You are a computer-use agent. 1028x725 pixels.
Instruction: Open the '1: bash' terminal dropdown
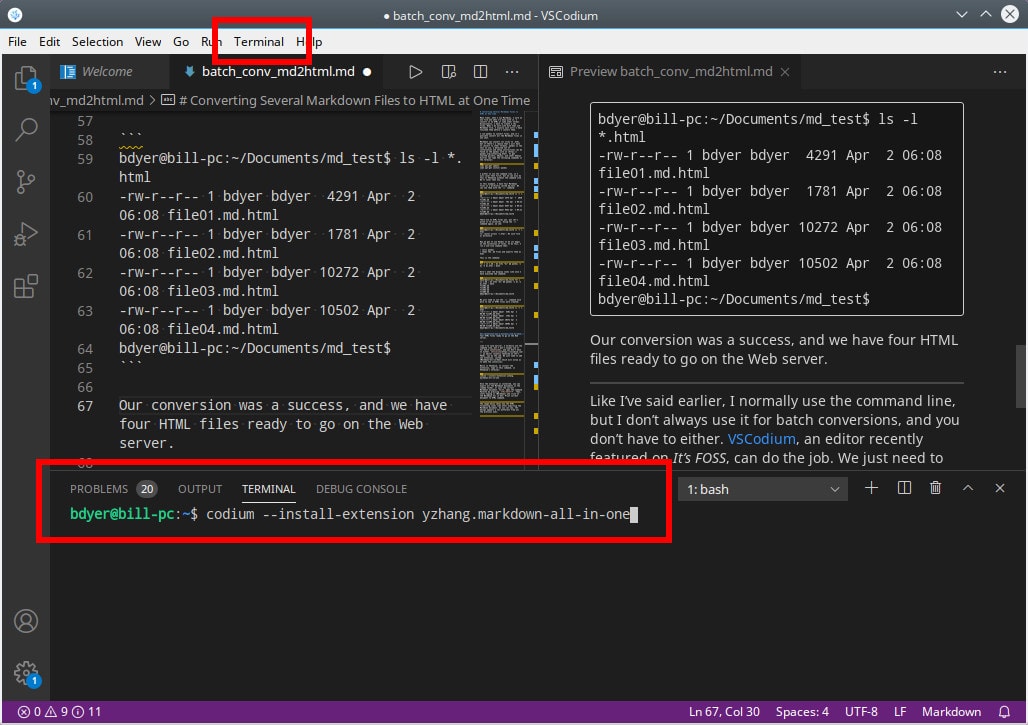[762, 489]
